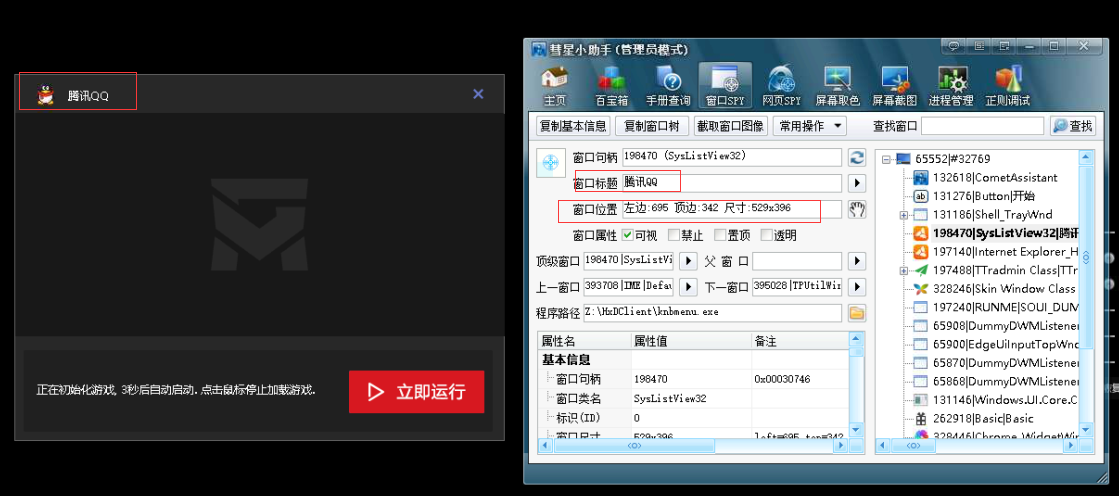This screenshot has width=1119, height=496.
Task: Click the property table horizontal scrollbar thumb
Action: [634, 445]
